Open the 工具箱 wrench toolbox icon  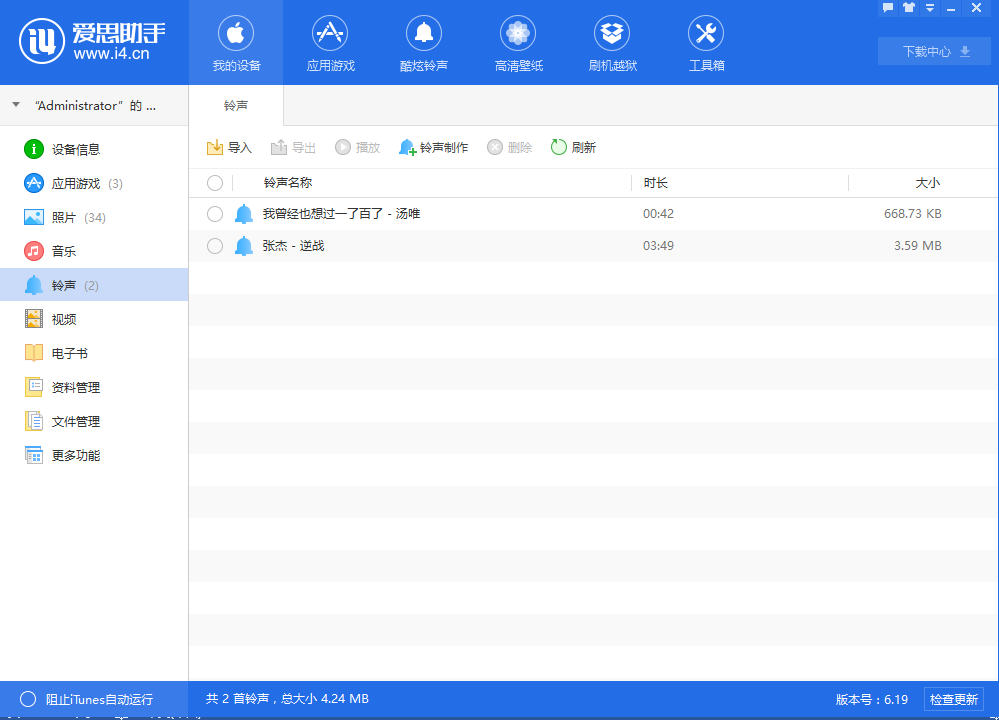click(x=706, y=34)
